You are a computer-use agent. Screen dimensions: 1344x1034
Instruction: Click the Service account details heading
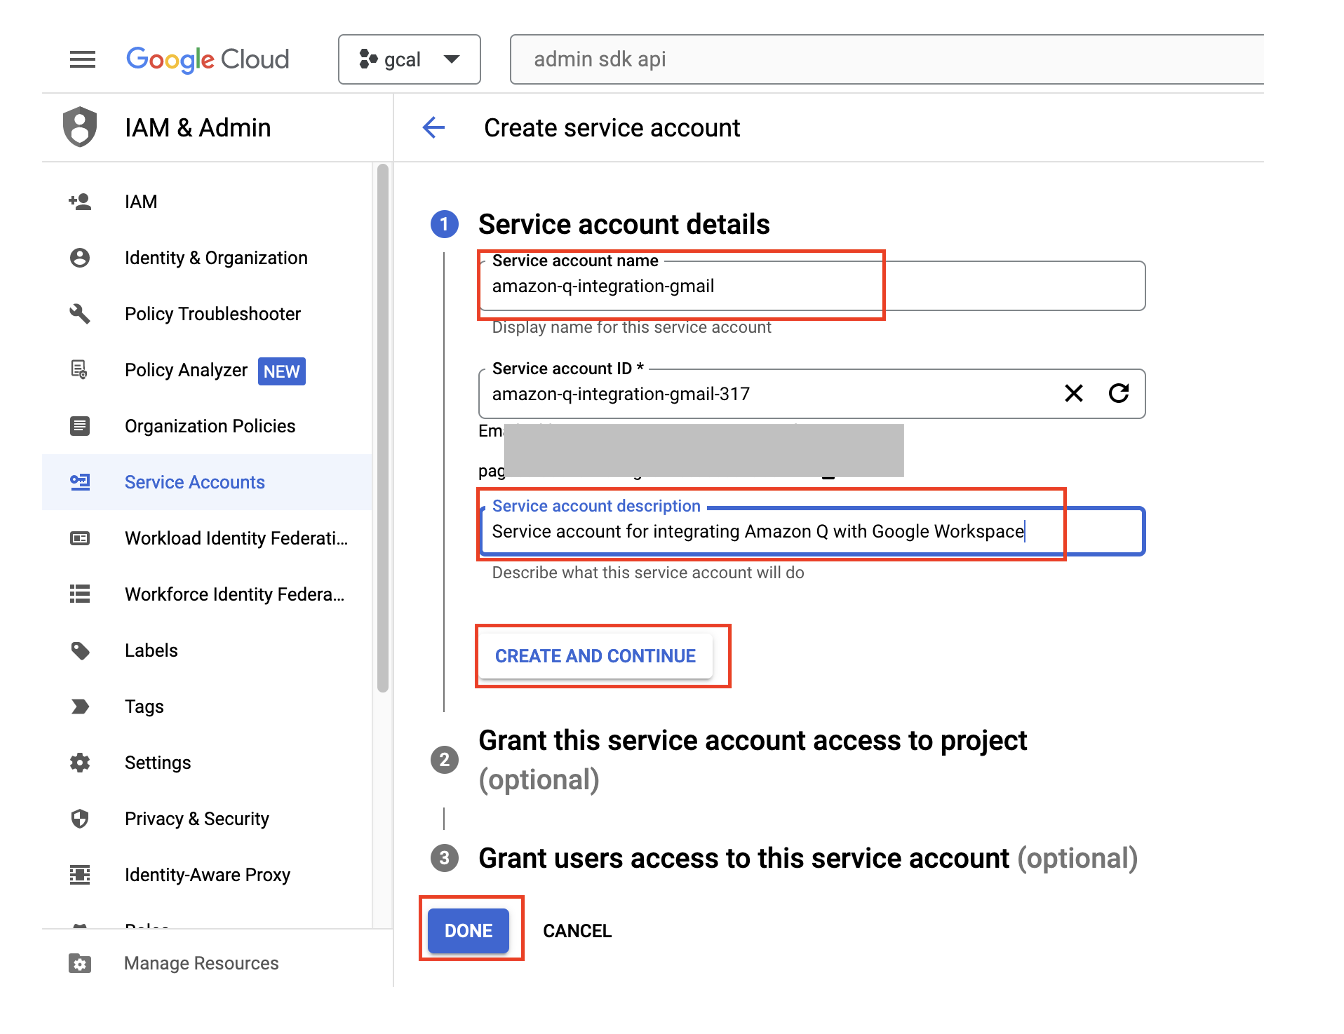(624, 224)
